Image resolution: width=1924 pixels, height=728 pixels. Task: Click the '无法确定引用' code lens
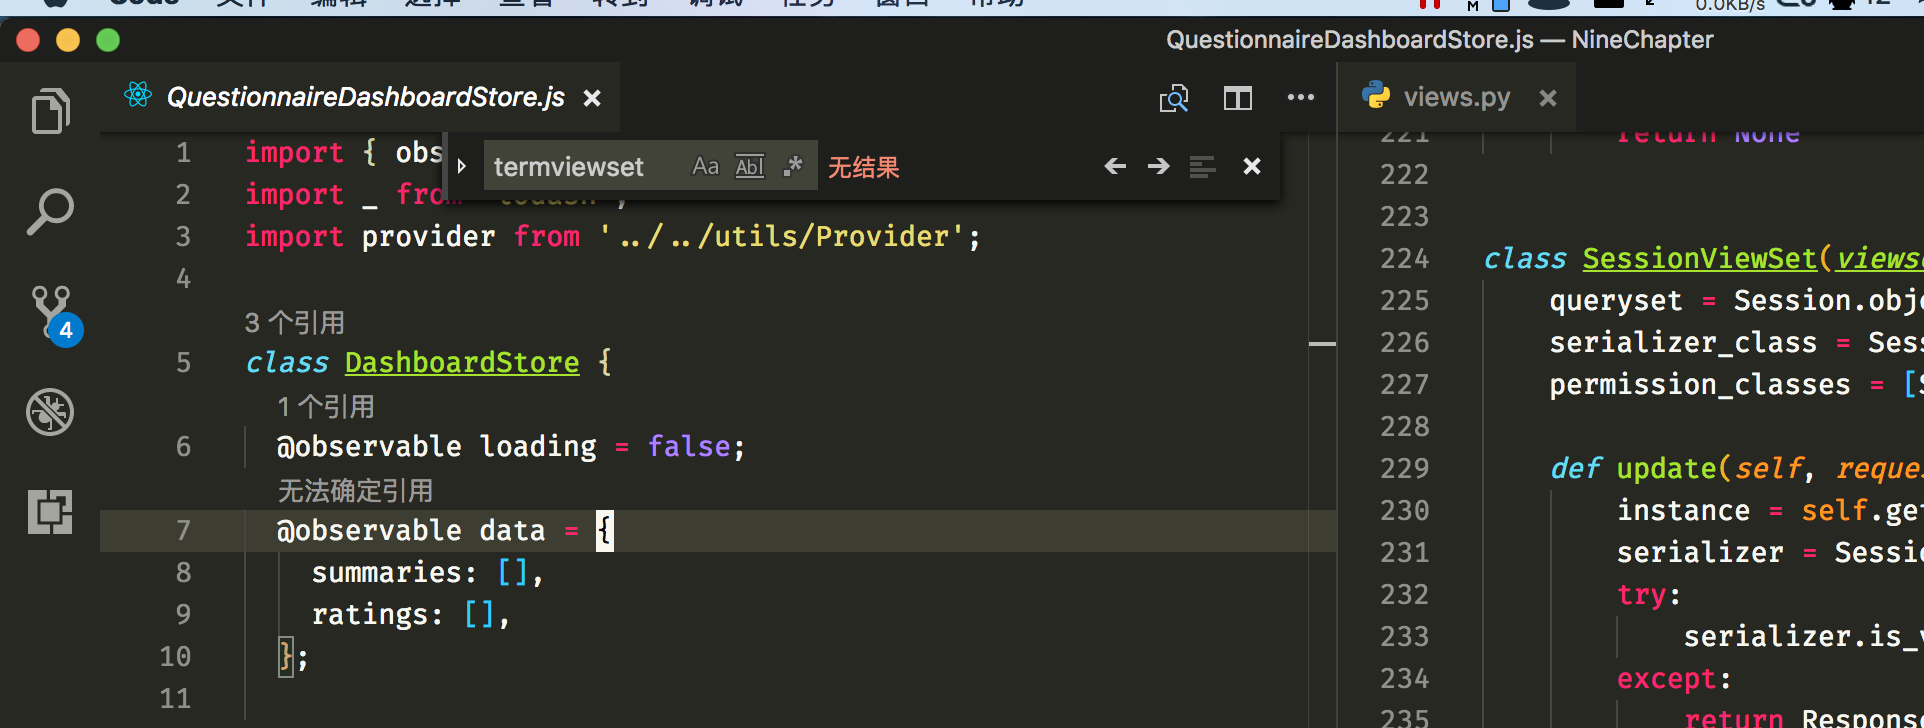click(x=355, y=490)
